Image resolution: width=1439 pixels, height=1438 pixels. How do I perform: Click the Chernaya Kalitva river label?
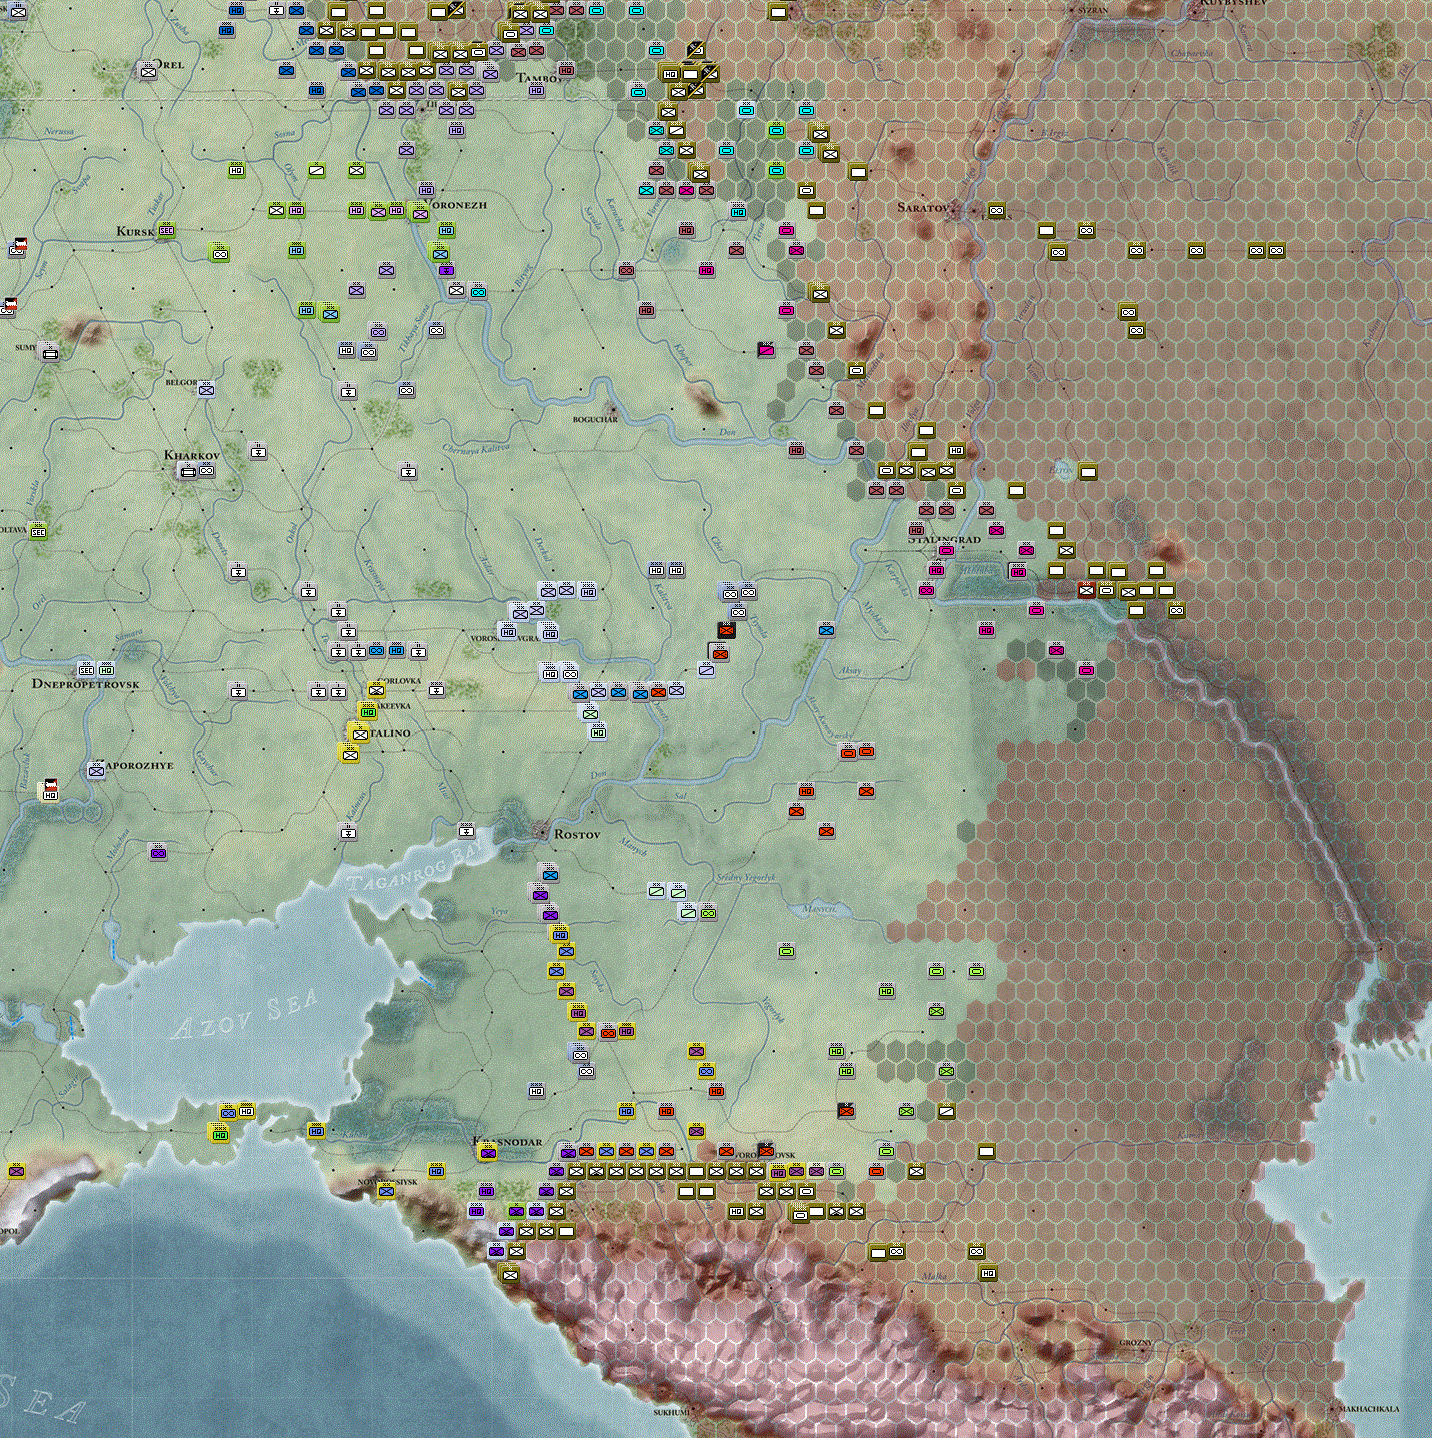pyautogui.click(x=475, y=449)
